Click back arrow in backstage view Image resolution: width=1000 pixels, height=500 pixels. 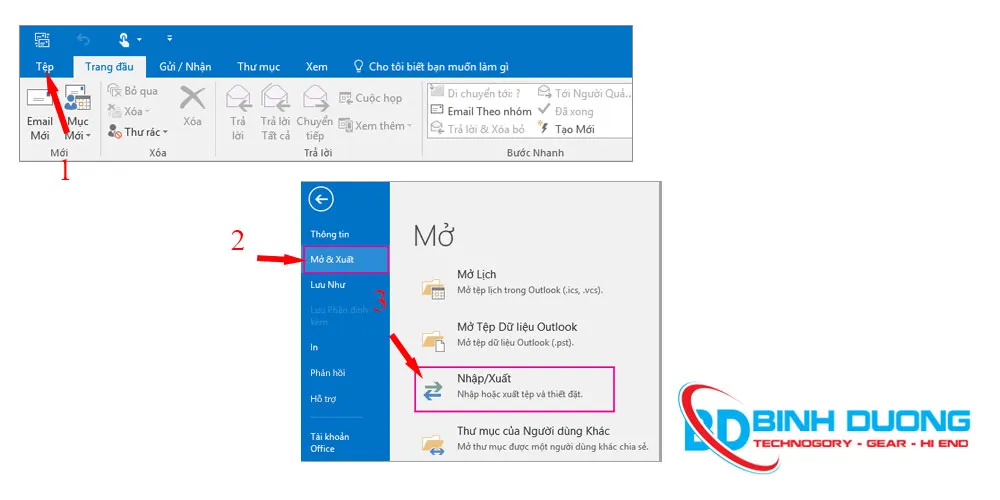coord(321,200)
